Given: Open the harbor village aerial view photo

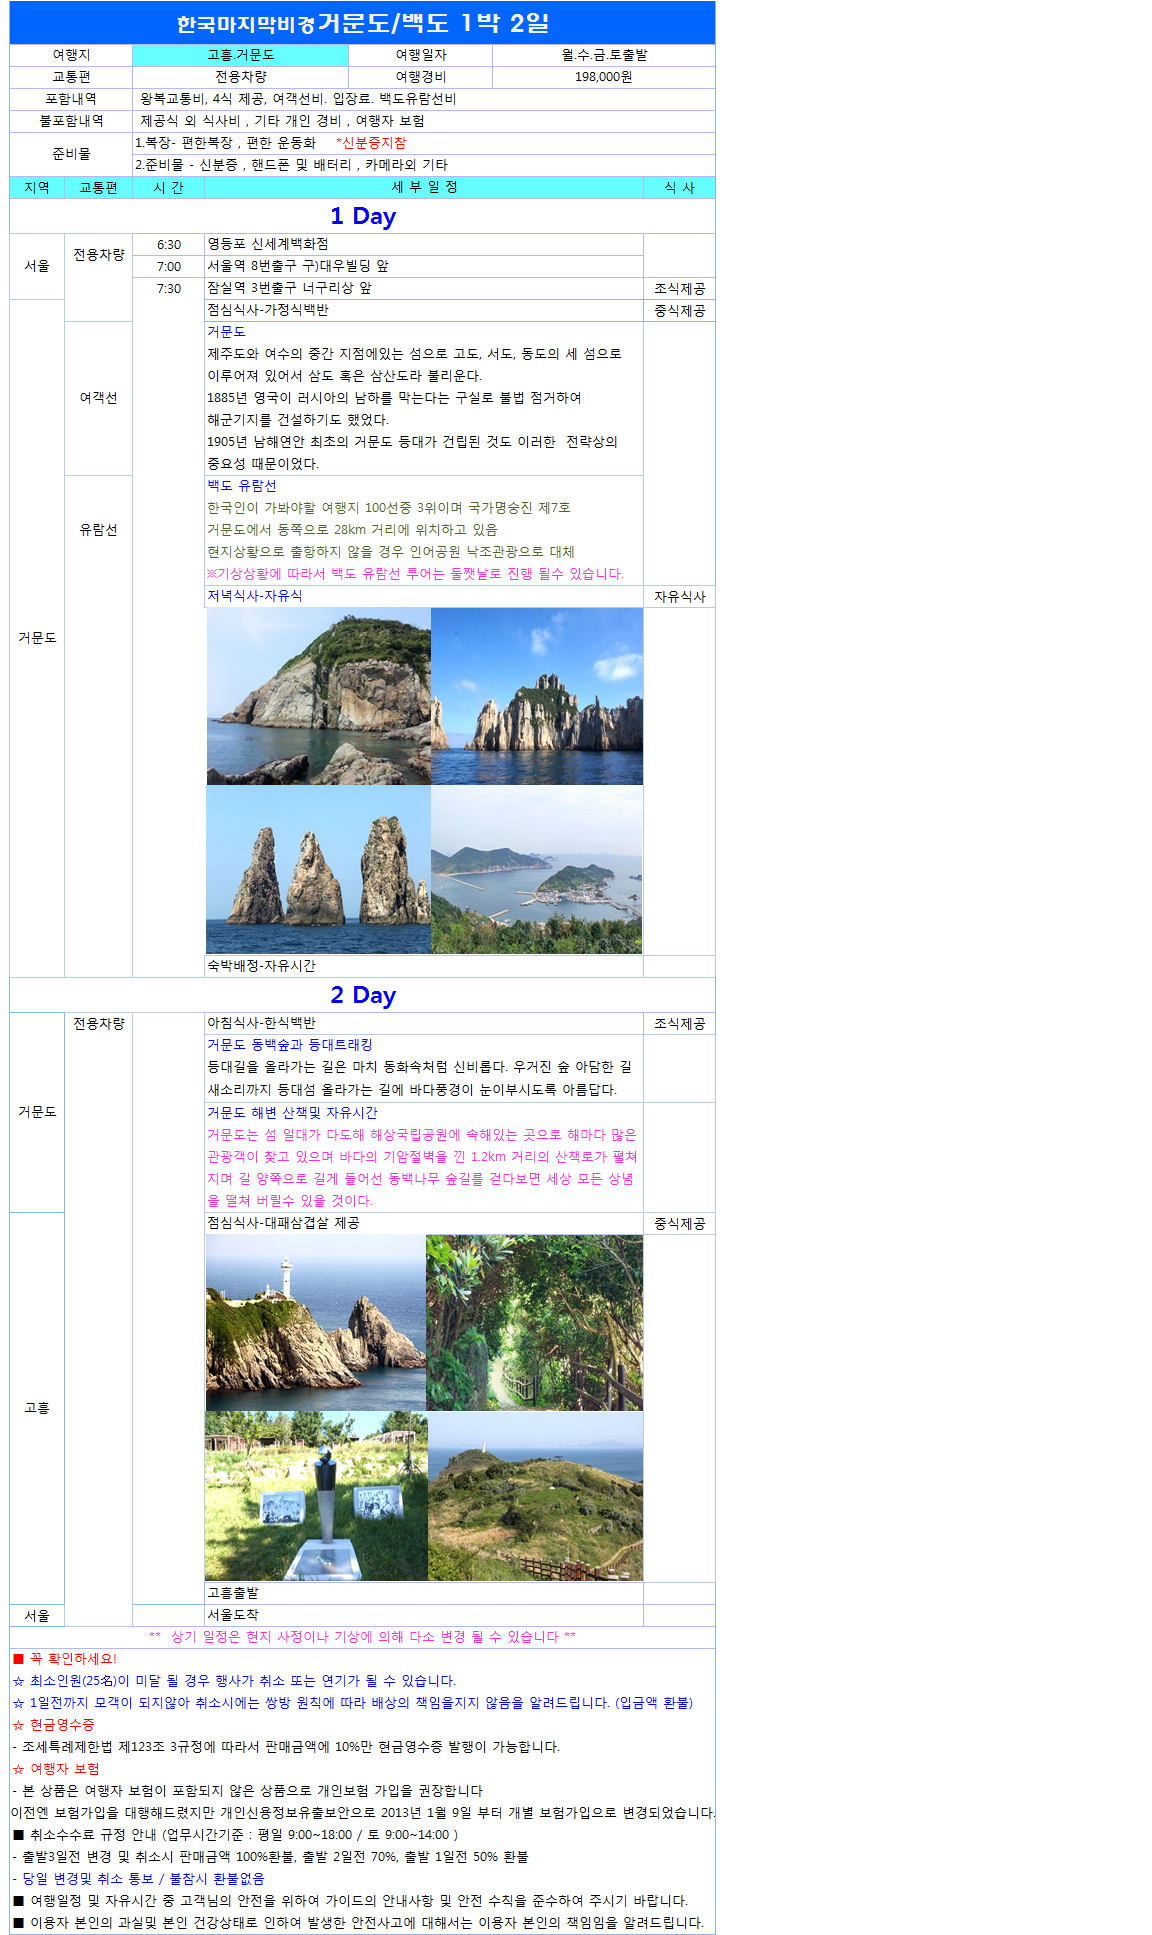Looking at the screenshot, I should coord(537,870).
